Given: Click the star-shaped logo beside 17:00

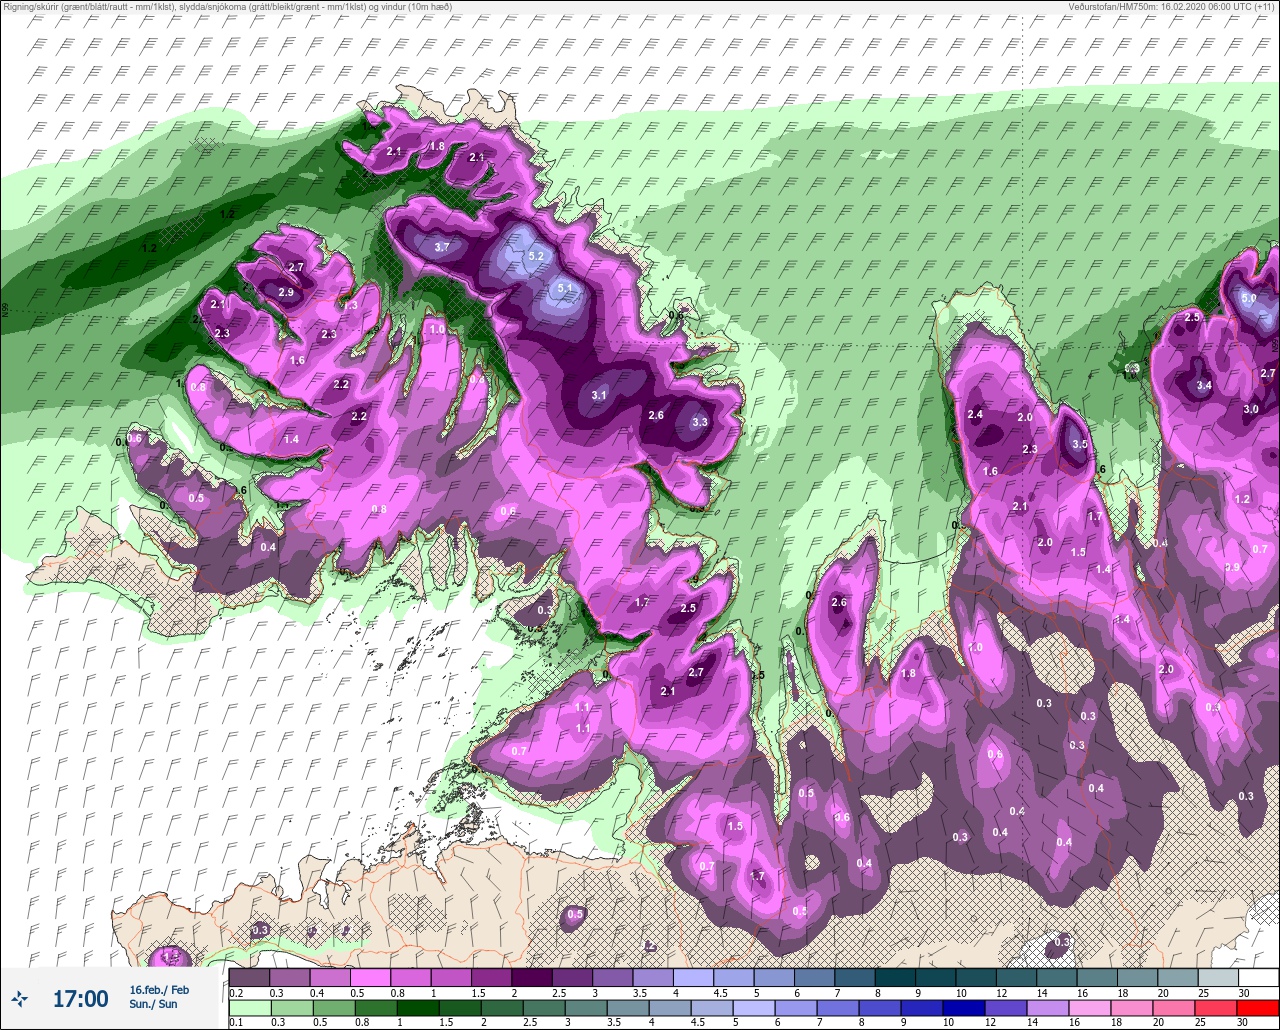Looking at the screenshot, I should tap(20, 998).
